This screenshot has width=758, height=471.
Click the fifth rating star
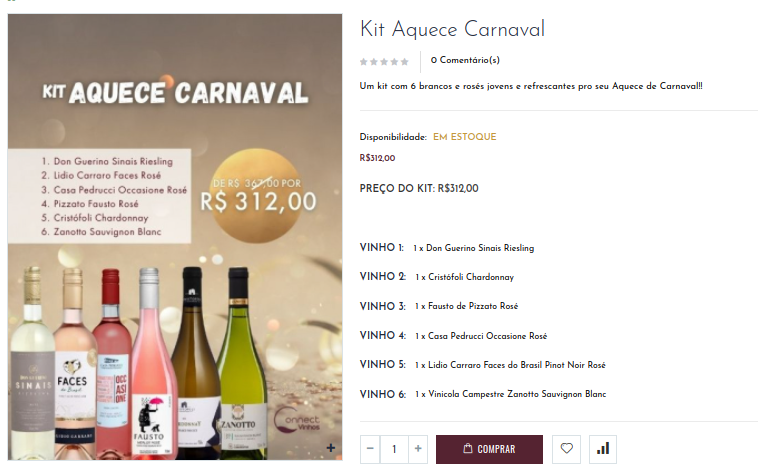(x=405, y=61)
